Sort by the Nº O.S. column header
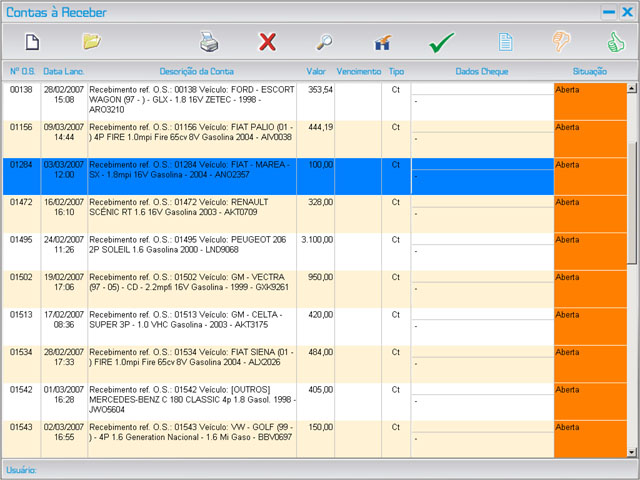 tap(22, 72)
